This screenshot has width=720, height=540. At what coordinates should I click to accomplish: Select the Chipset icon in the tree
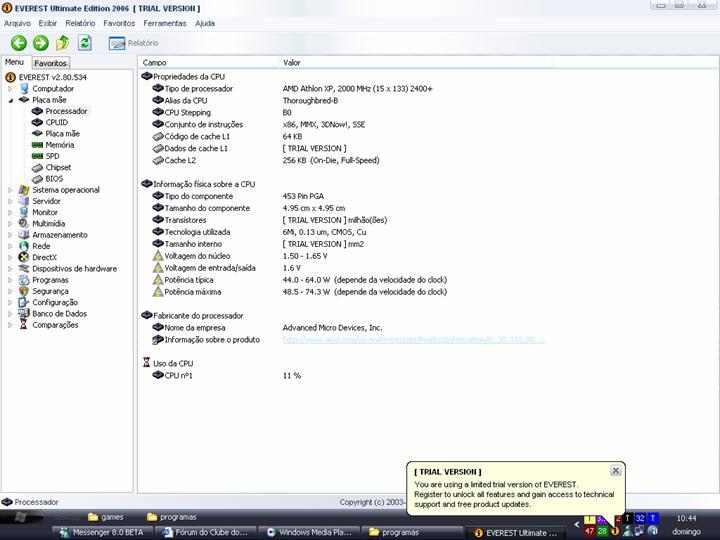[37, 168]
